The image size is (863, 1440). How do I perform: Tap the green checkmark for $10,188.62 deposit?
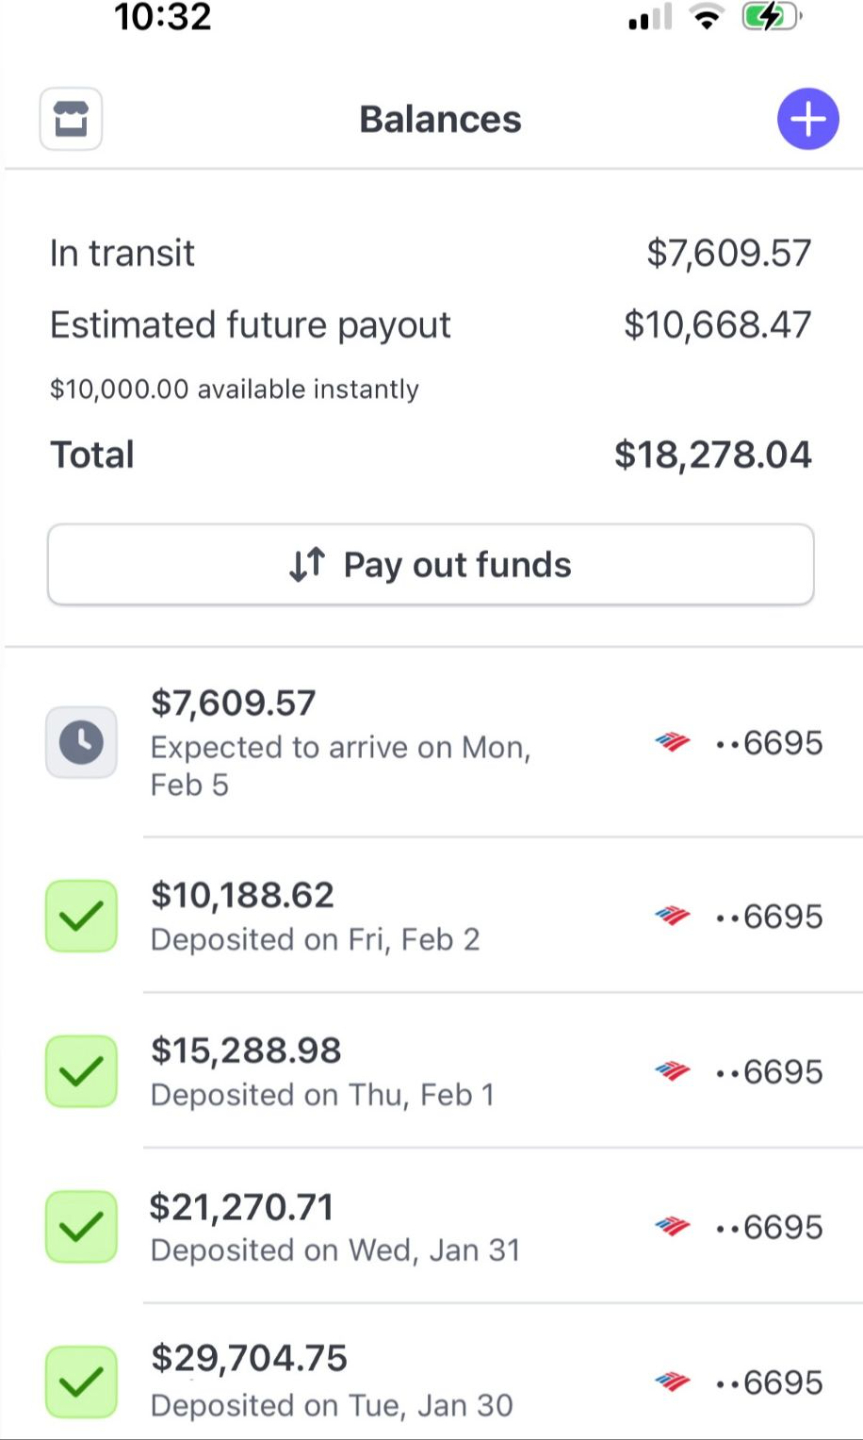pyautogui.click(x=81, y=916)
